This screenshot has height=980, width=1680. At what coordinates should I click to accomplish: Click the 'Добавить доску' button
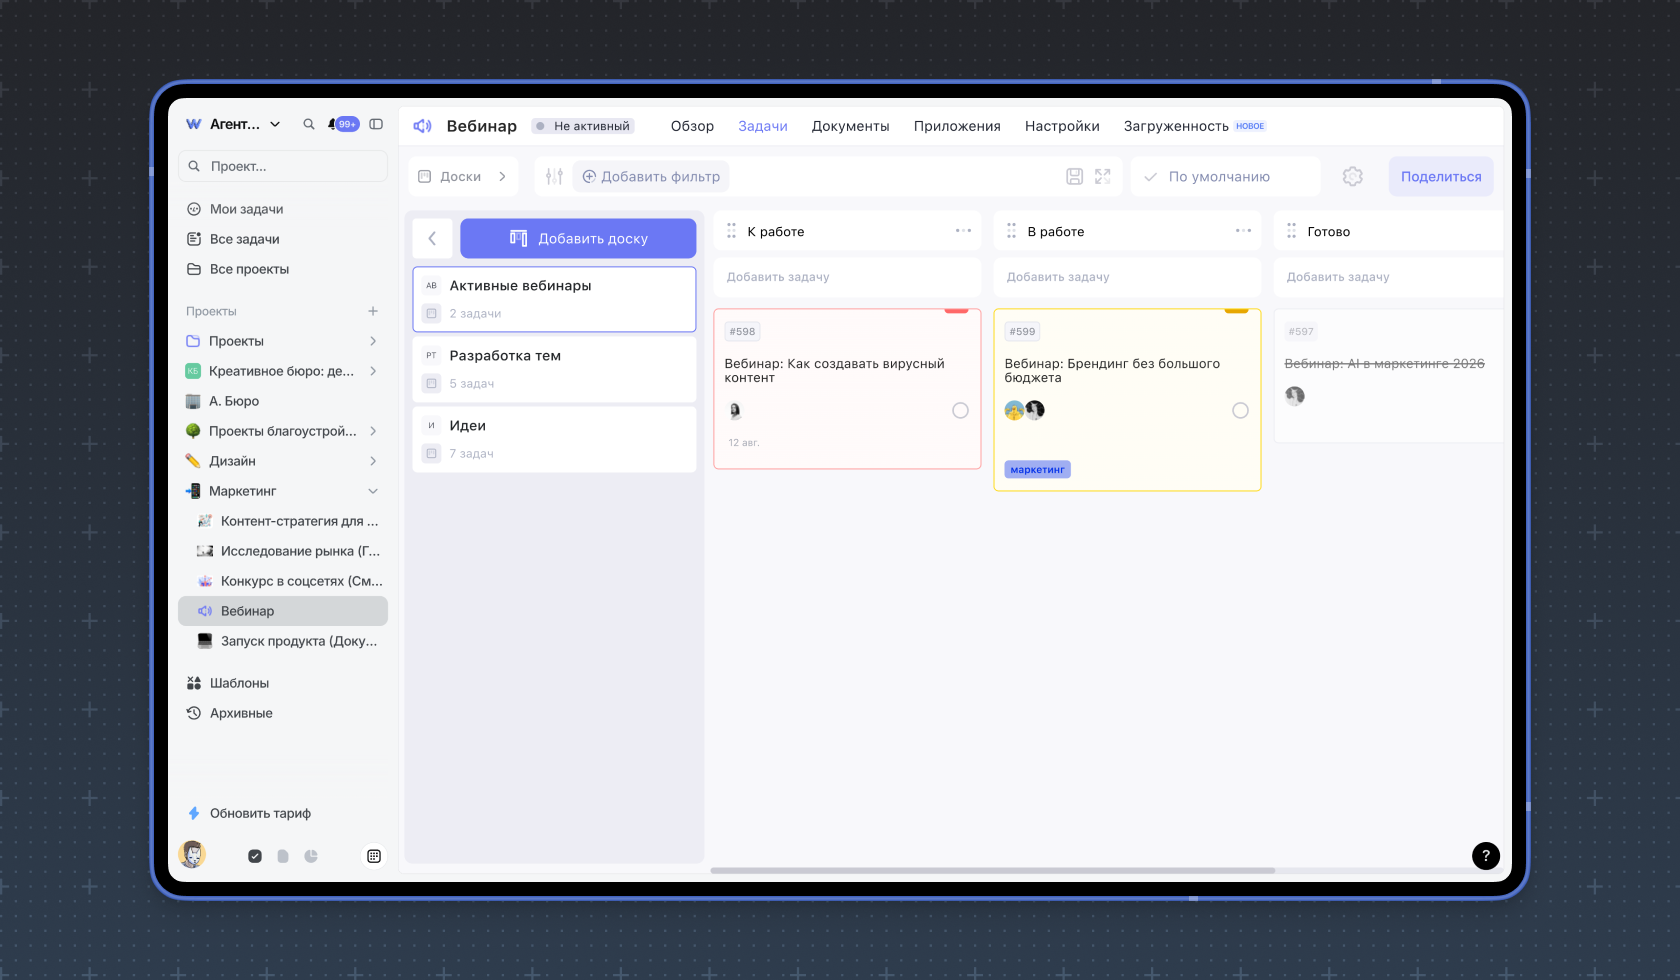point(578,238)
